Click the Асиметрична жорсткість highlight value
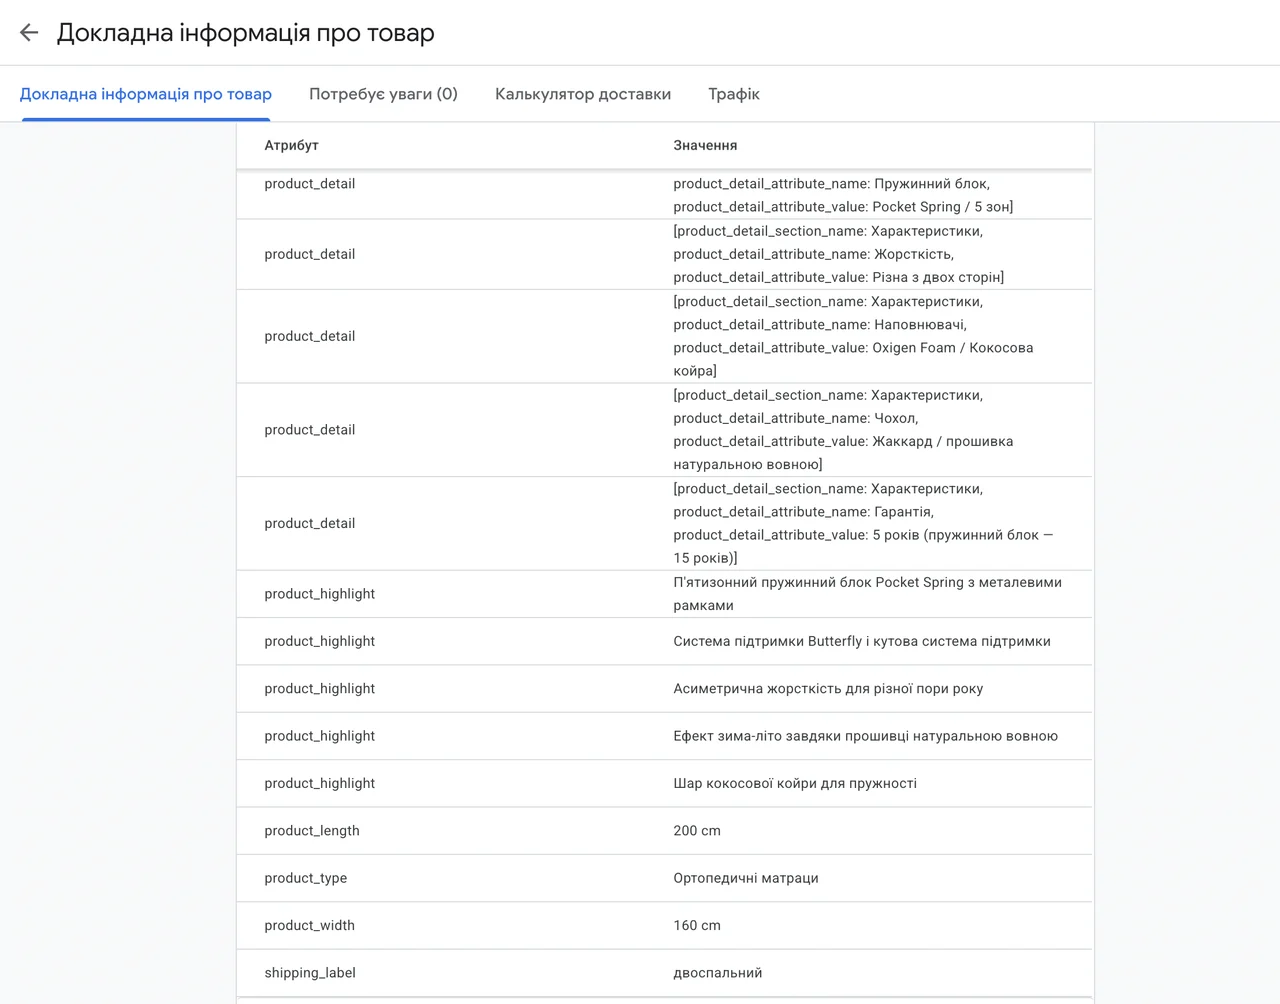 click(x=828, y=688)
